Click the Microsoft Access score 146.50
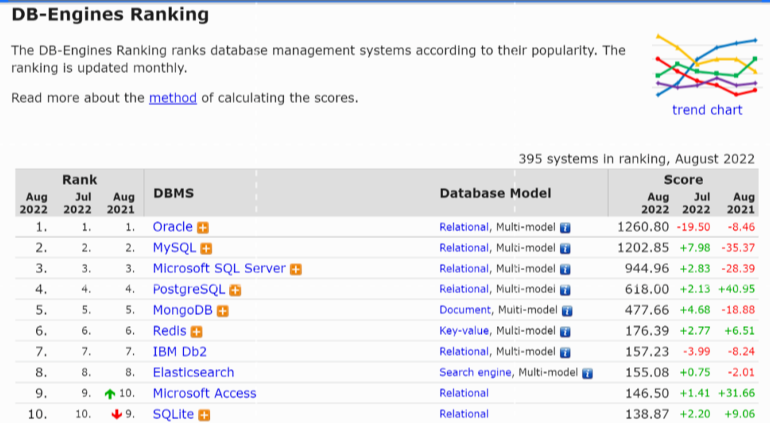Image resolution: width=770 pixels, height=423 pixels. 647,393
